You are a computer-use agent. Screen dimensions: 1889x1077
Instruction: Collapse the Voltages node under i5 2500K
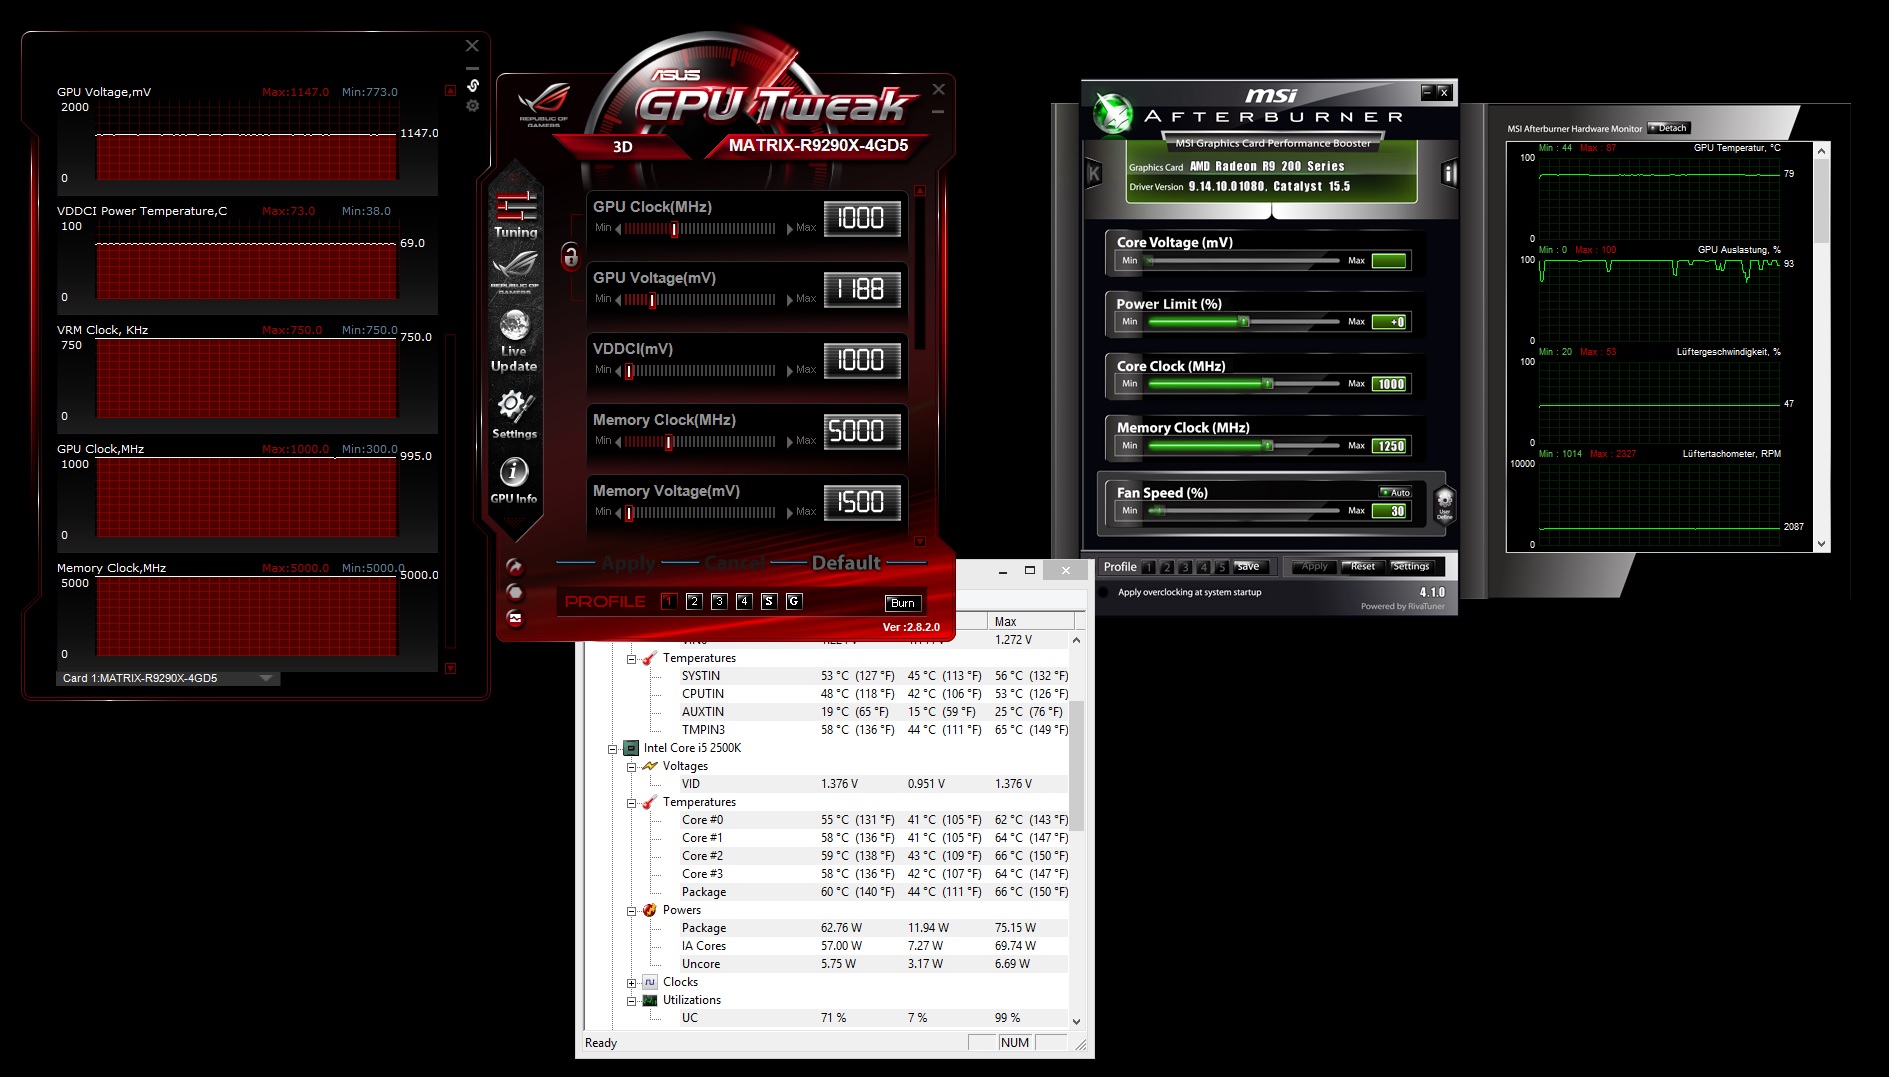(x=631, y=767)
